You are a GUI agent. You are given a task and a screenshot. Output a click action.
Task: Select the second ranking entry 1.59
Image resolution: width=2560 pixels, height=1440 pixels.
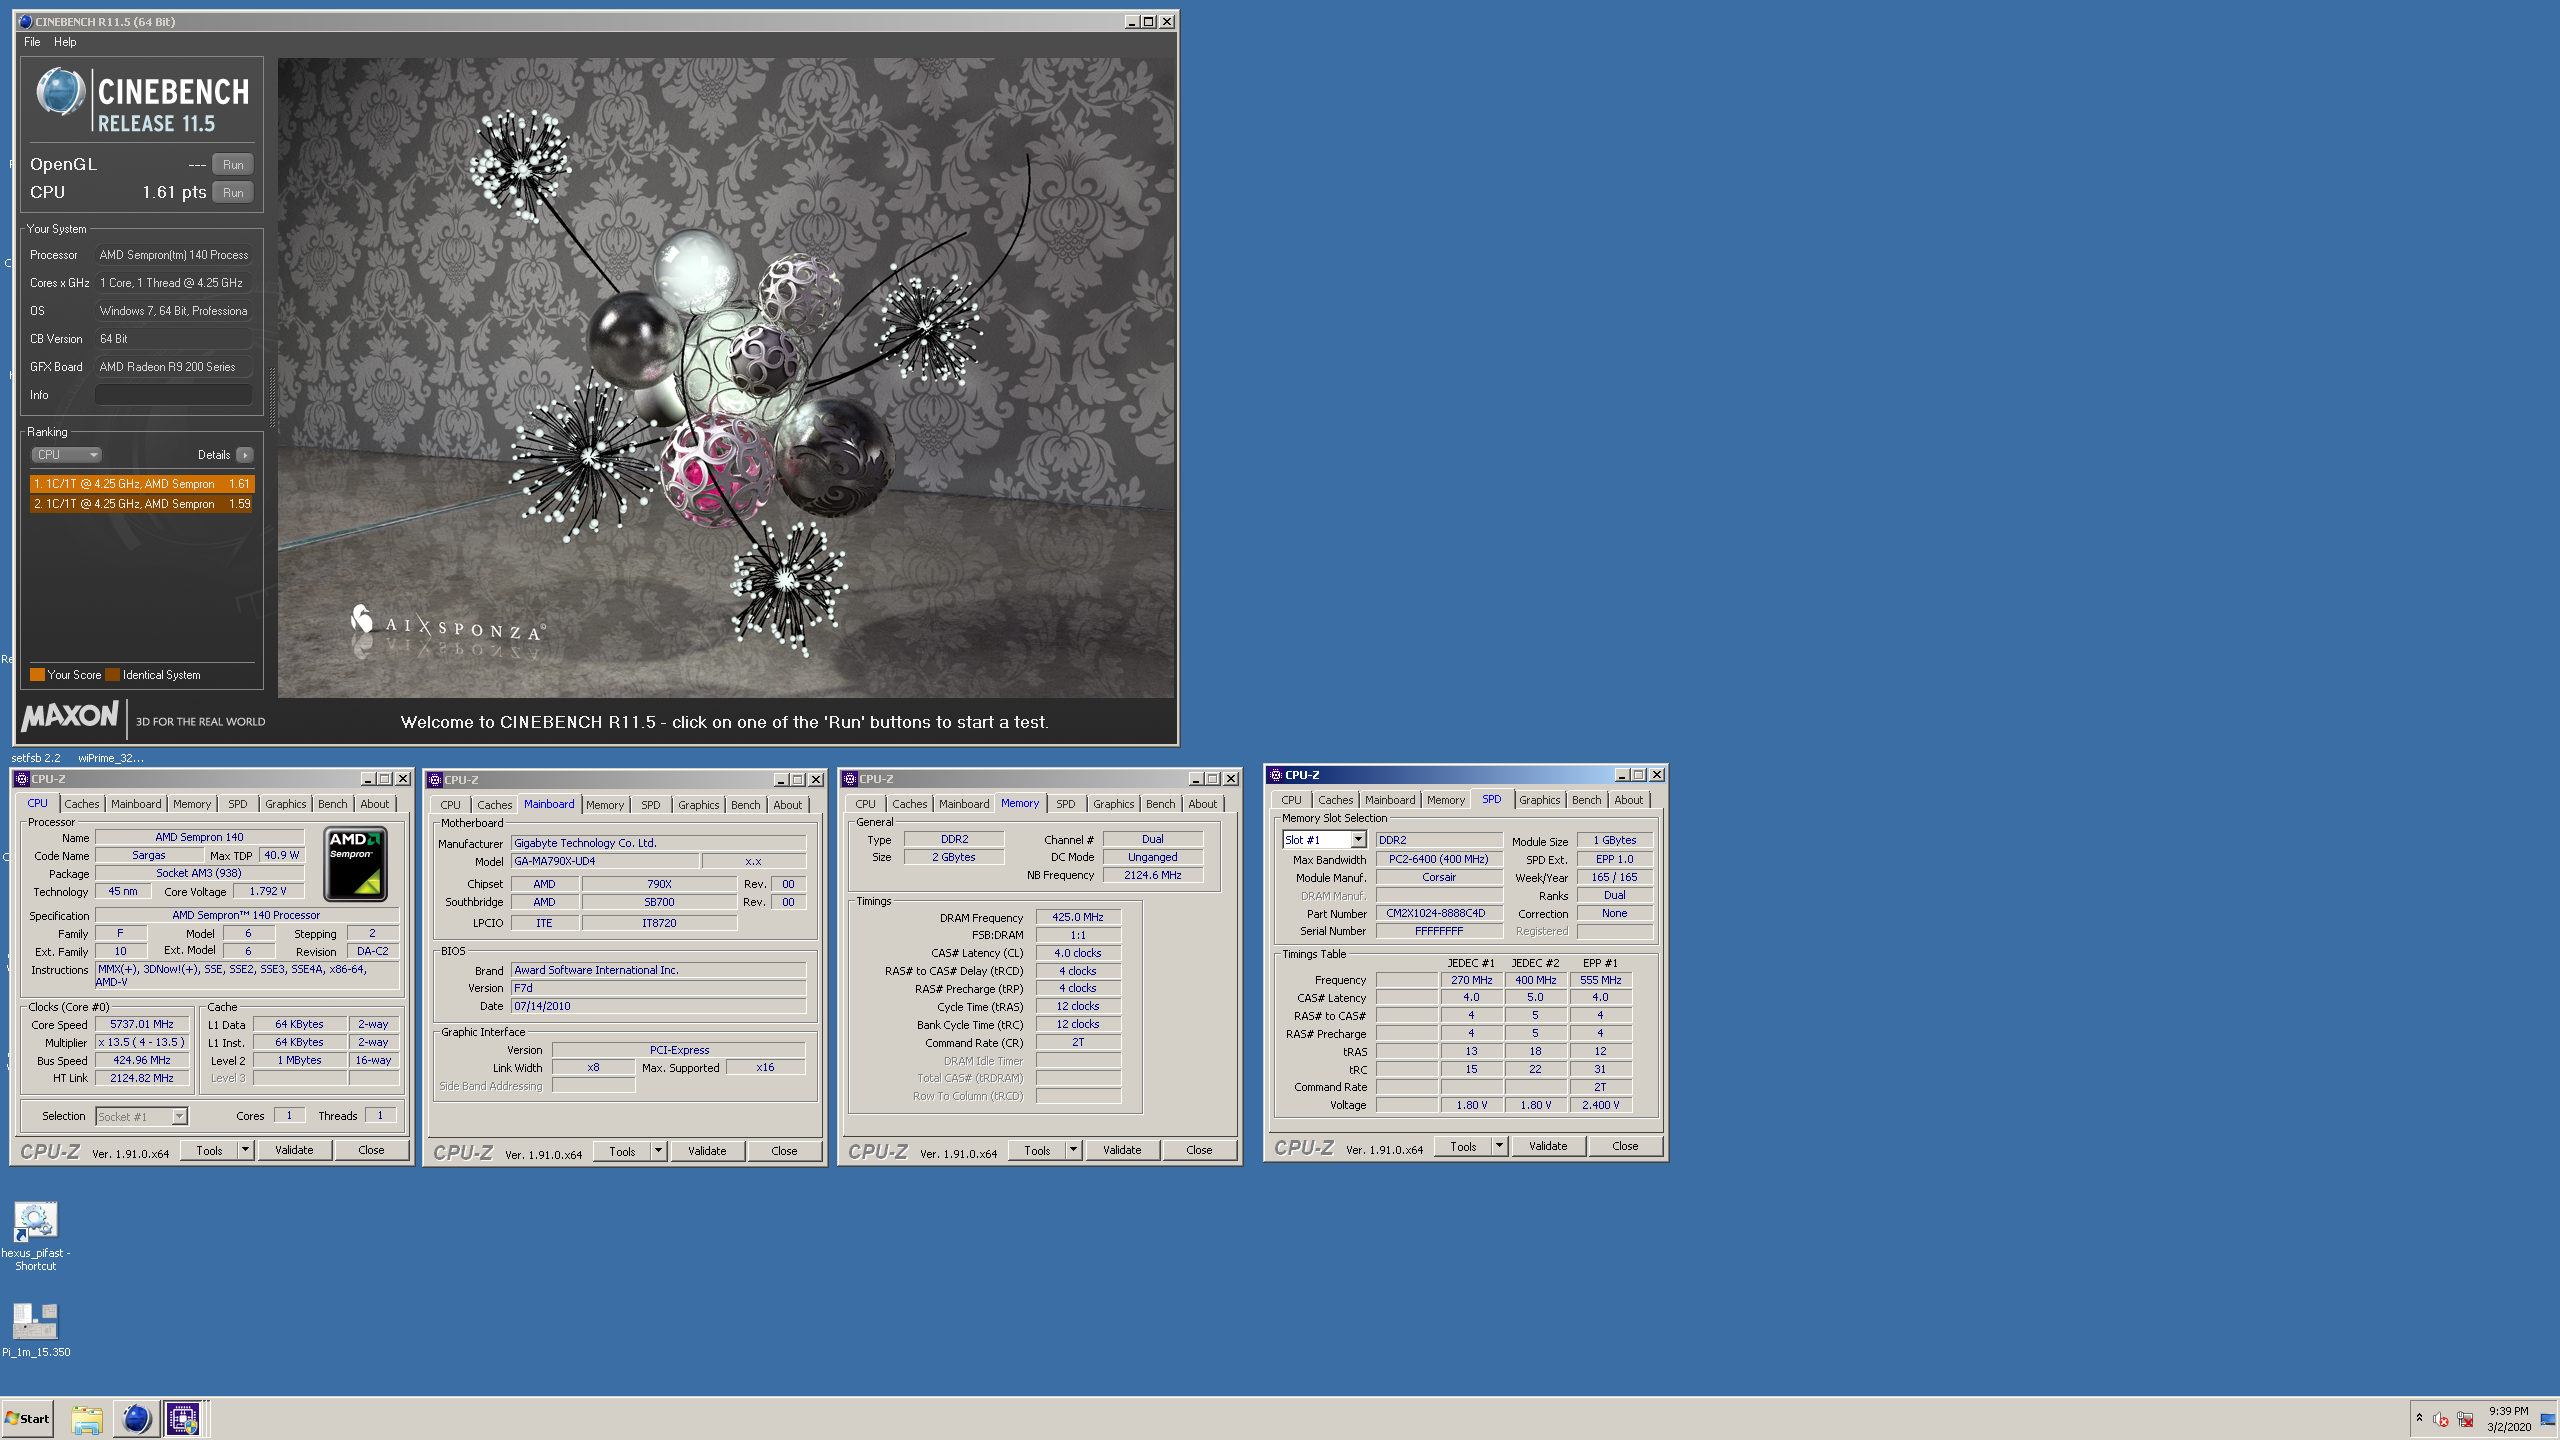pos(142,504)
